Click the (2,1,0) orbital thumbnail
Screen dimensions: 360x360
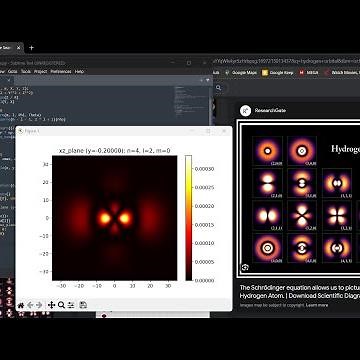coord(267,183)
